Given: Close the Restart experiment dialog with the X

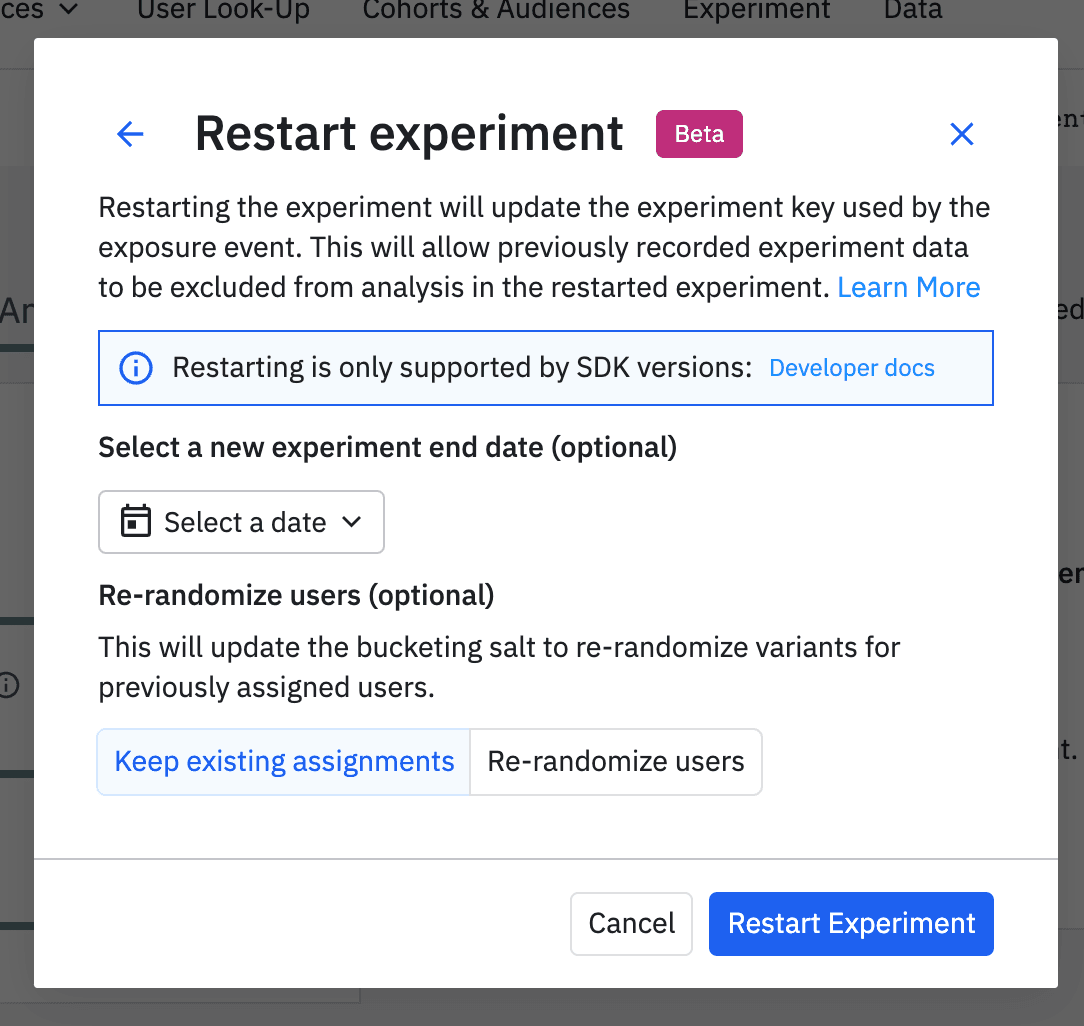Looking at the screenshot, I should (961, 133).
